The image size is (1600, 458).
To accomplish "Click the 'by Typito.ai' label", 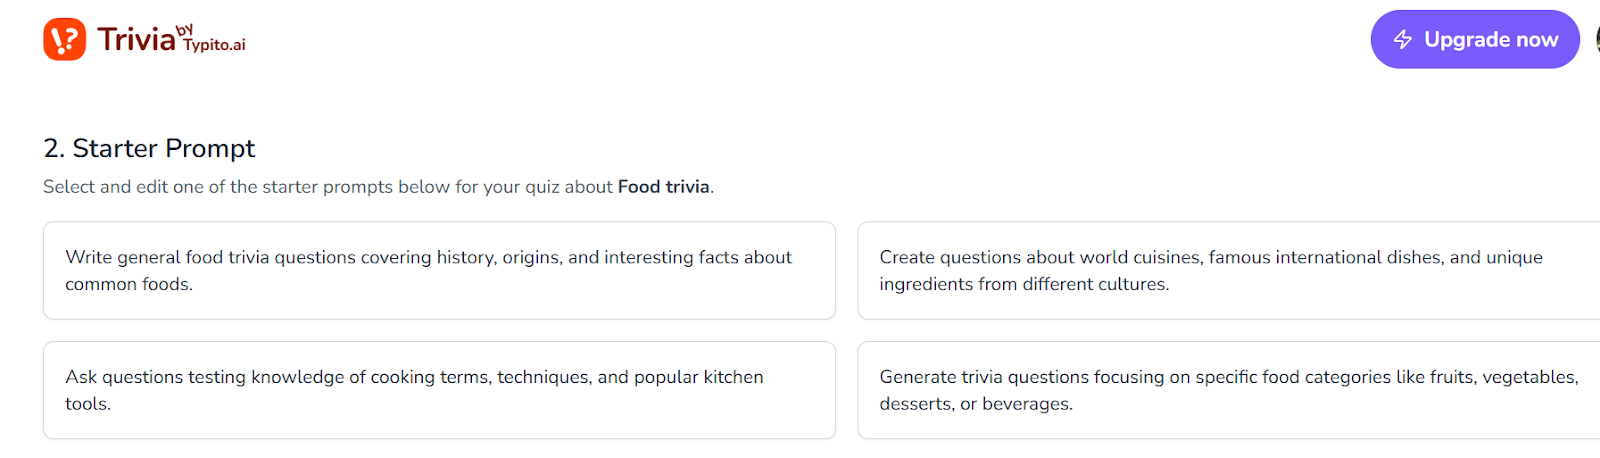I will tap(213, 39).
